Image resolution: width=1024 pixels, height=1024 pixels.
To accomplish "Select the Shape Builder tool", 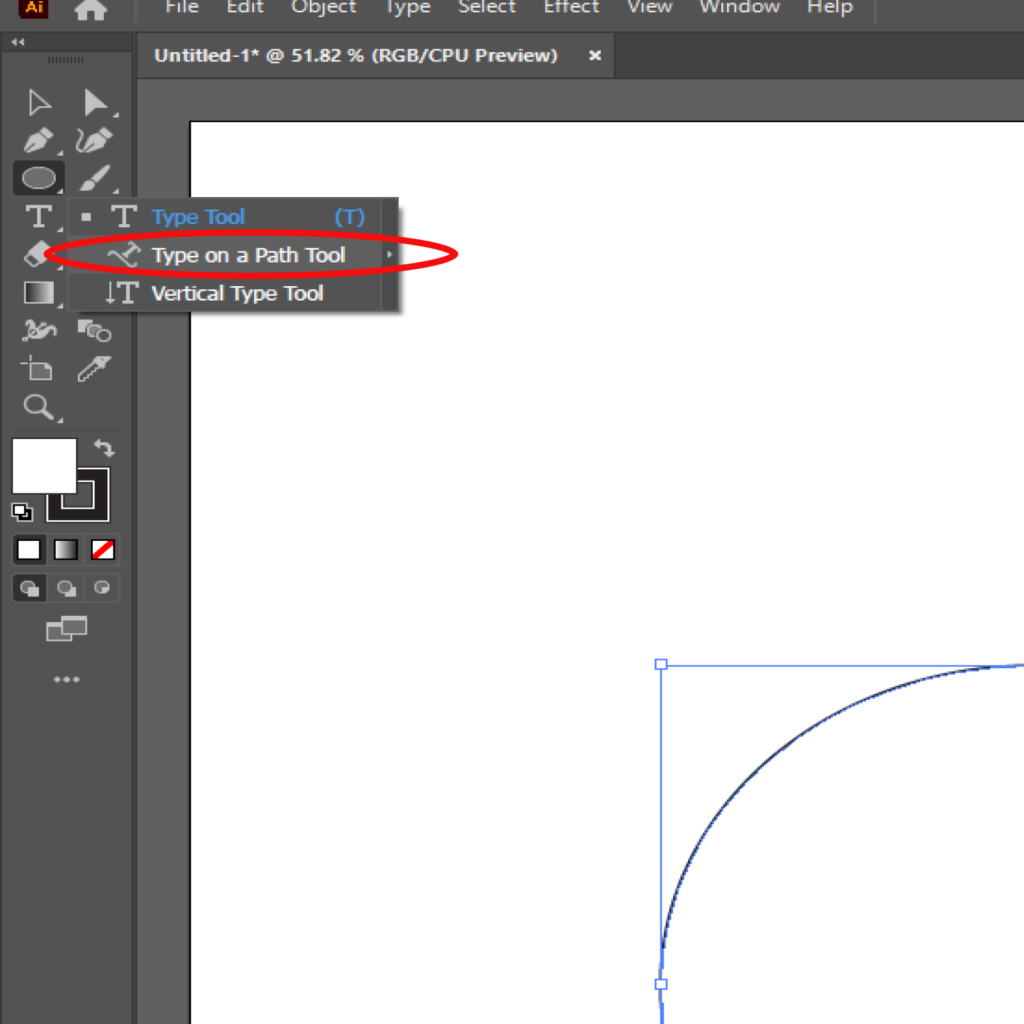I will pyautogui.click(x=95, y=330).
